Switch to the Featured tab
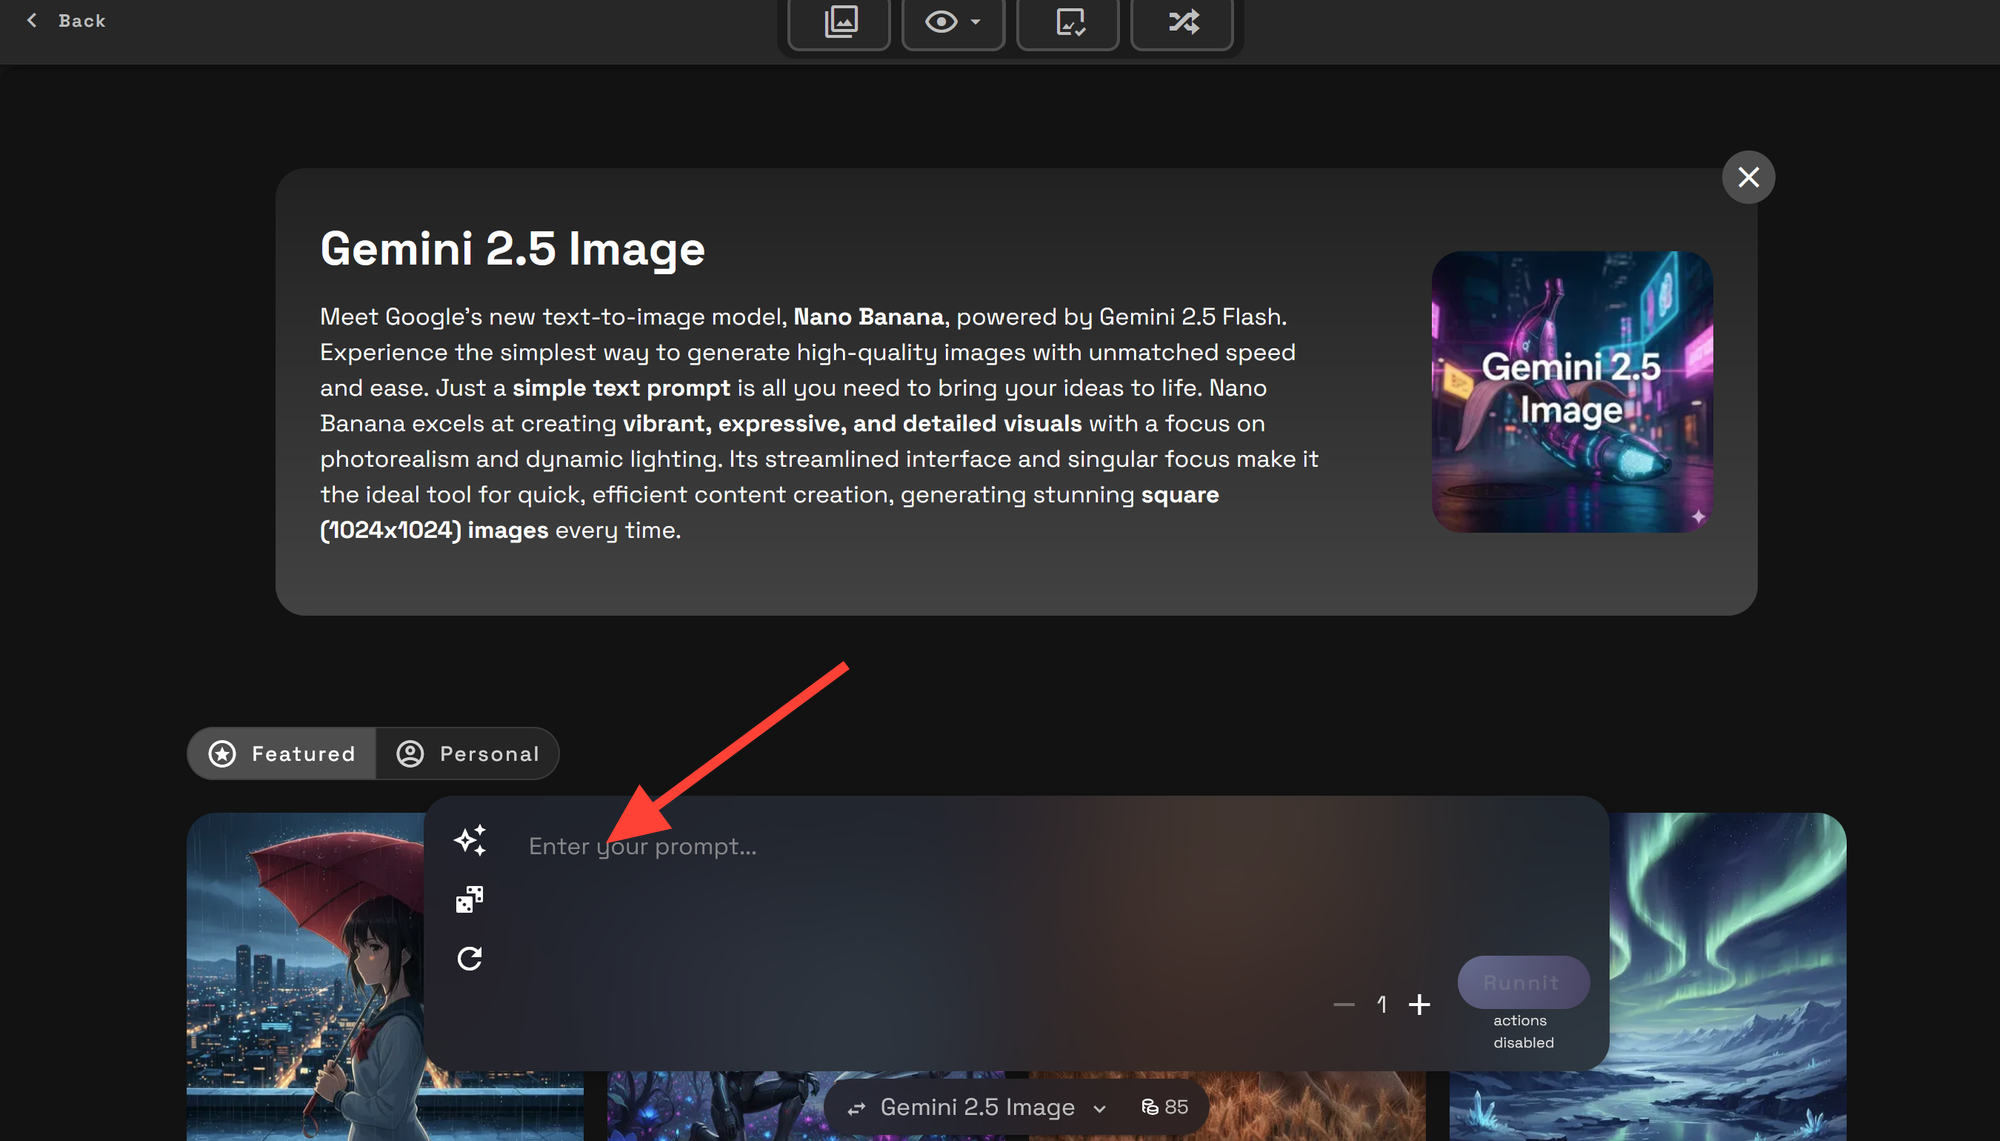This screenshot has height=1141, width=2000. 281,753
